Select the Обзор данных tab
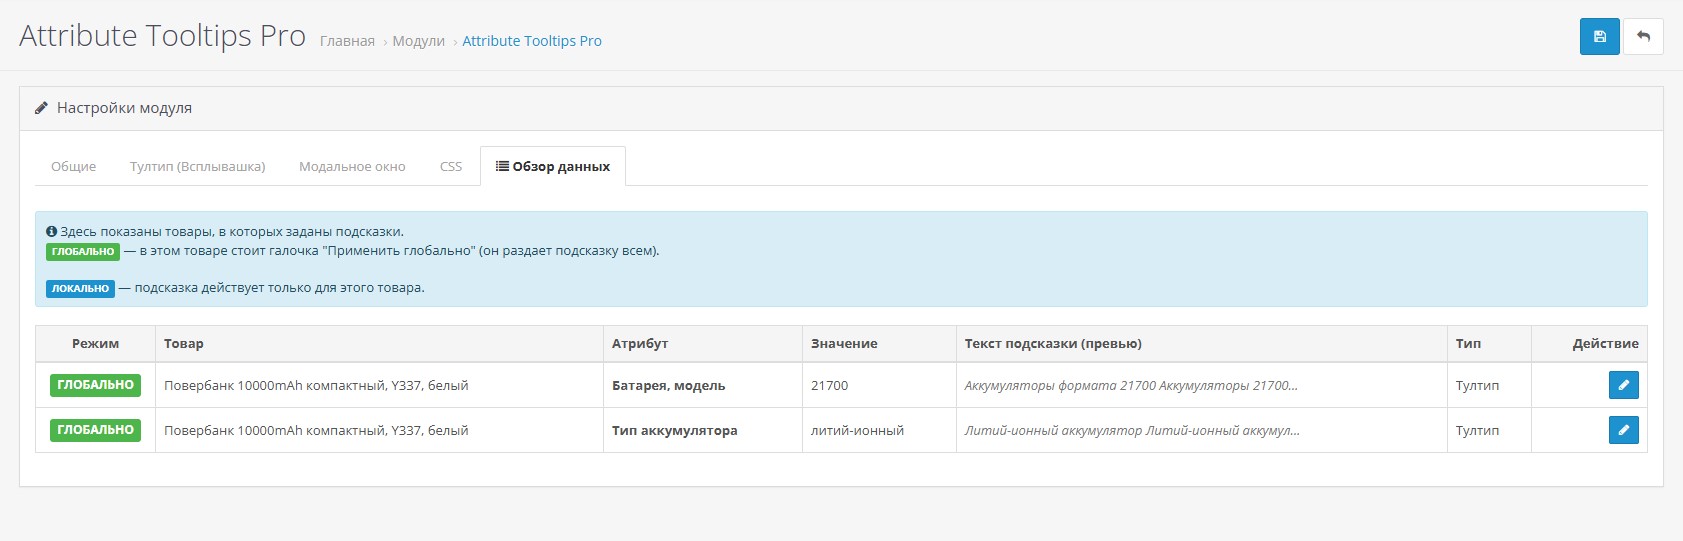 coord(553,167)
